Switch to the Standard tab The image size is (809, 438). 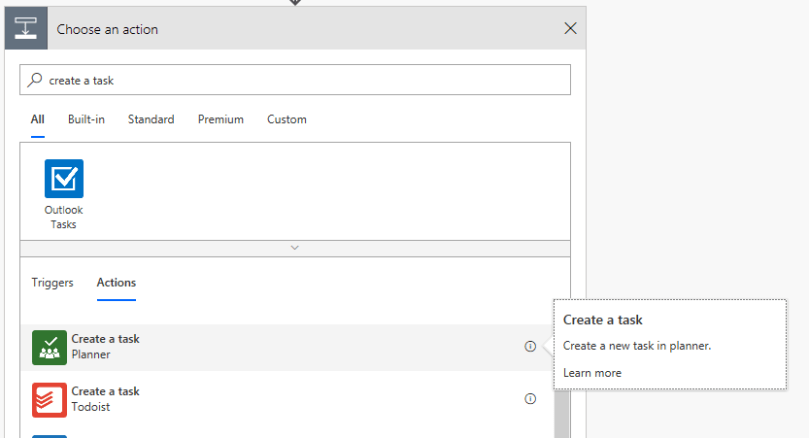click(151, 120)
